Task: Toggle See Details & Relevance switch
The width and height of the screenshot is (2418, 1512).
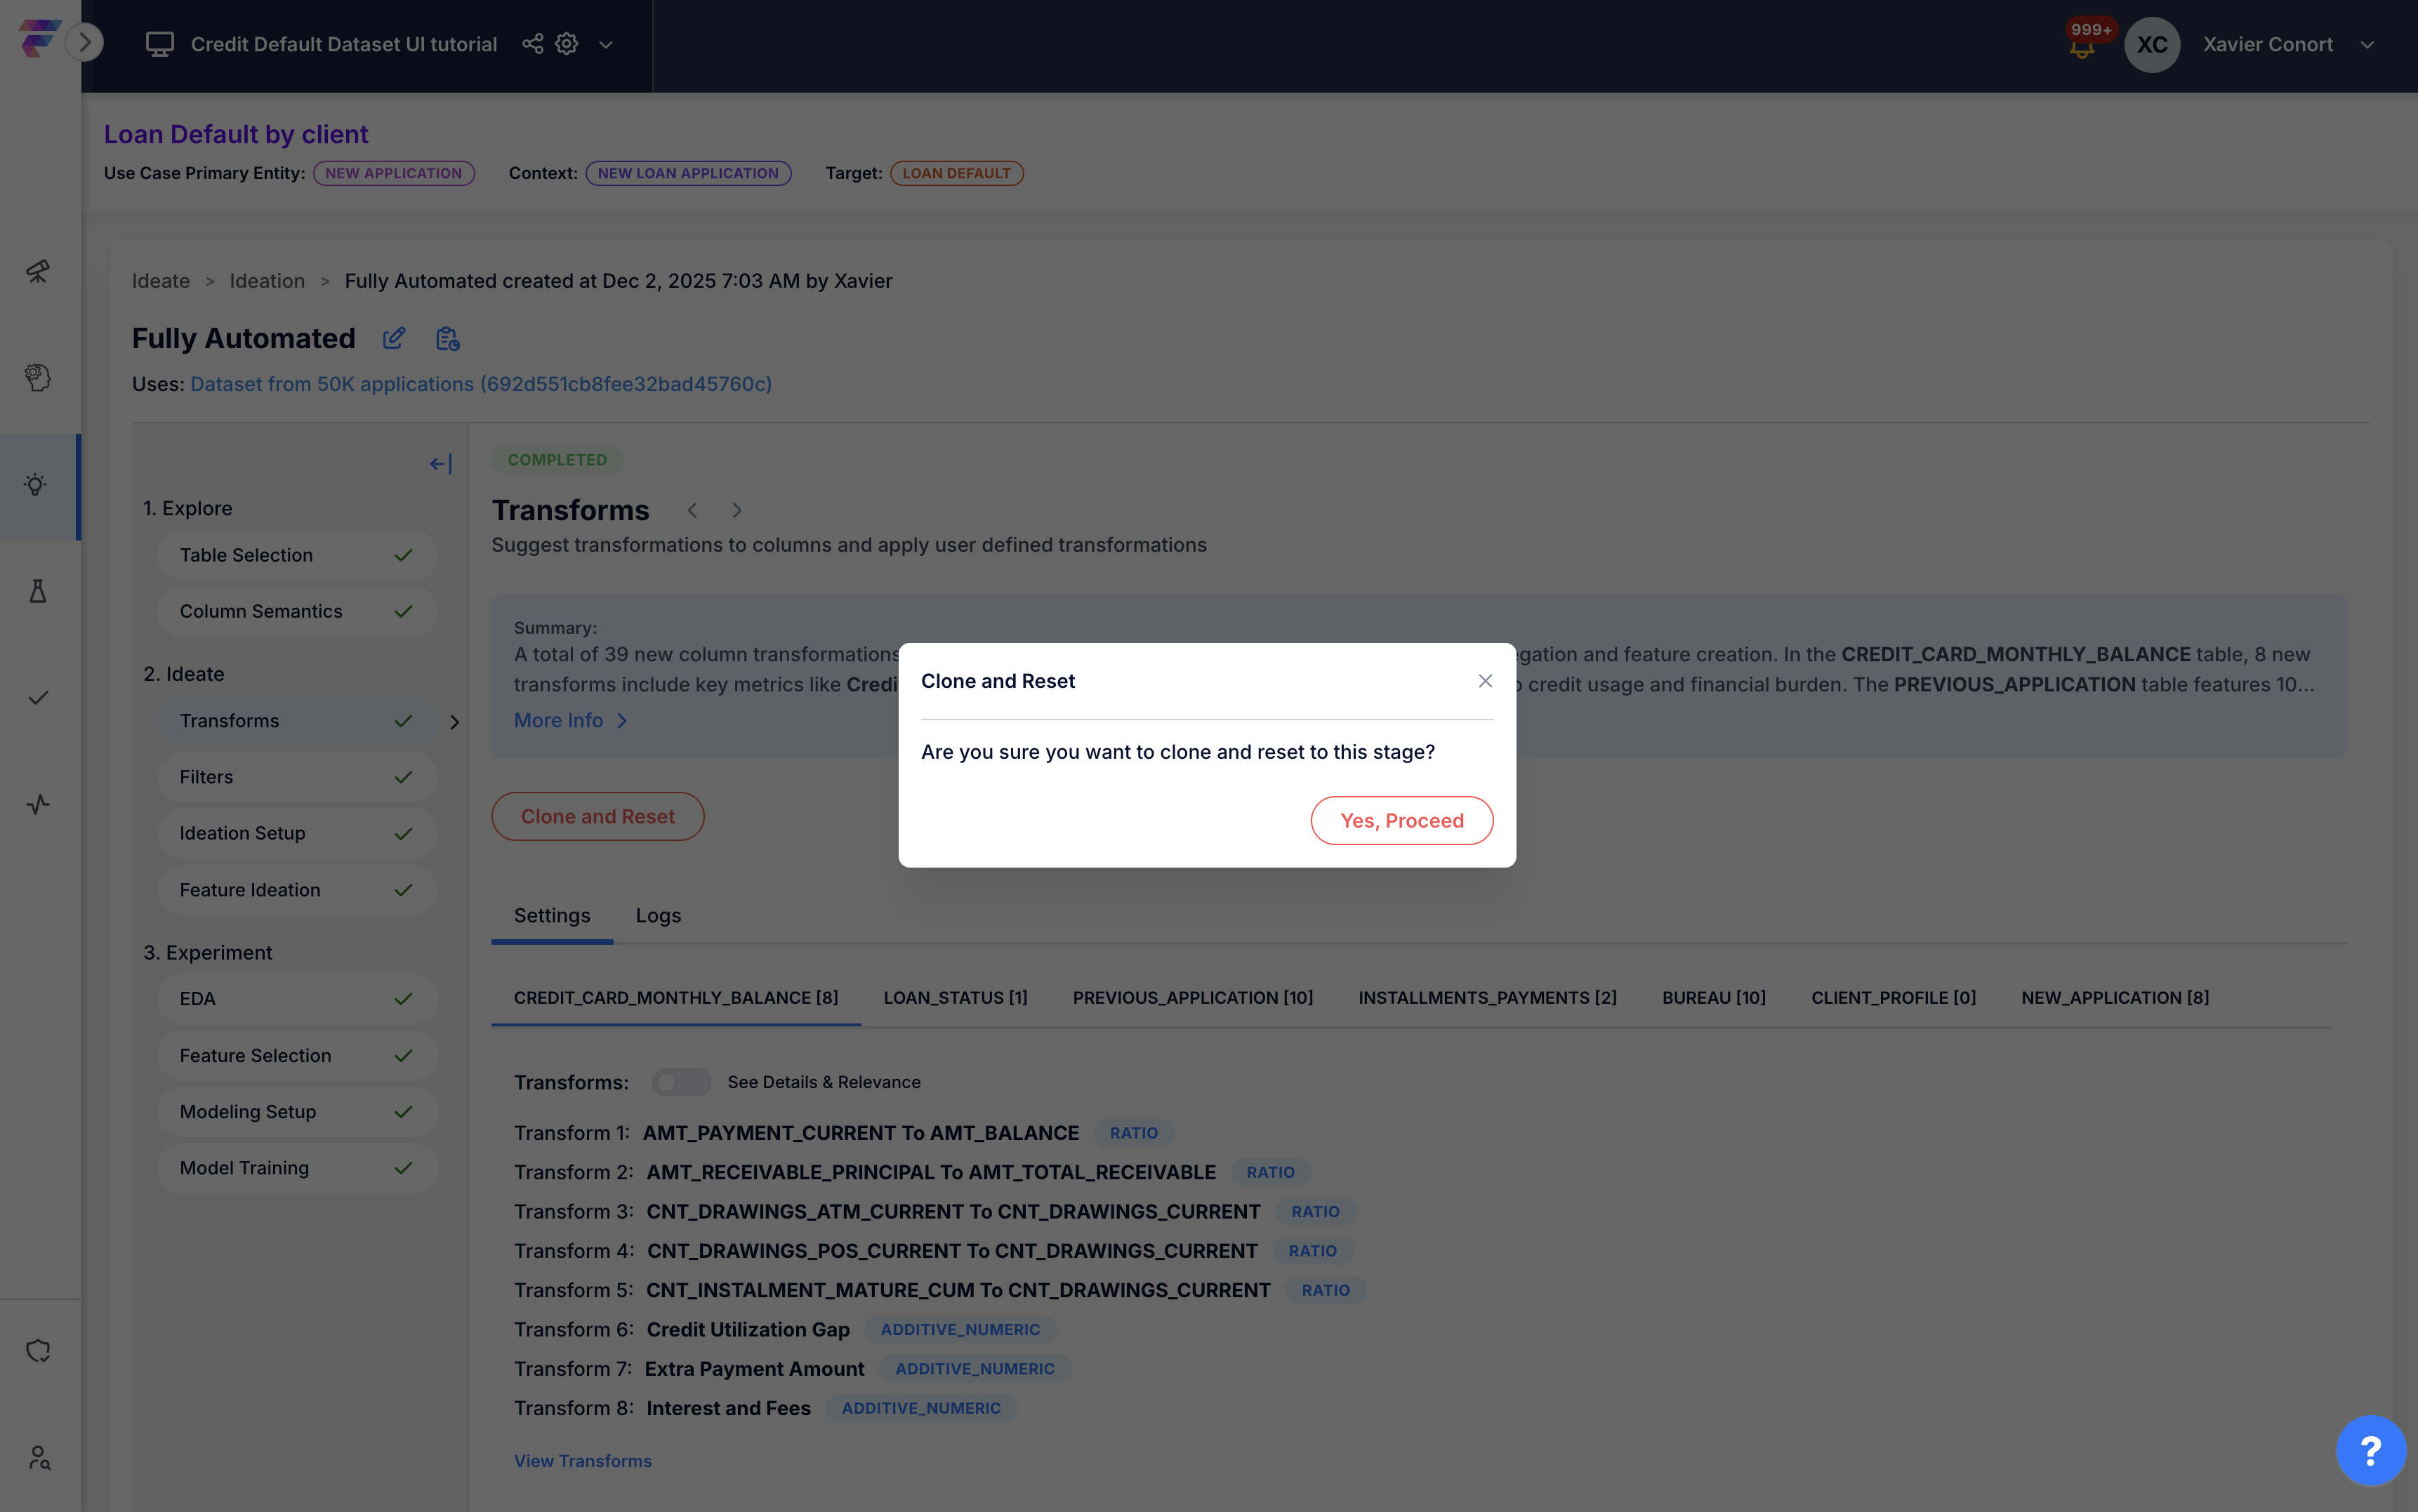Action: [680, 1082]
